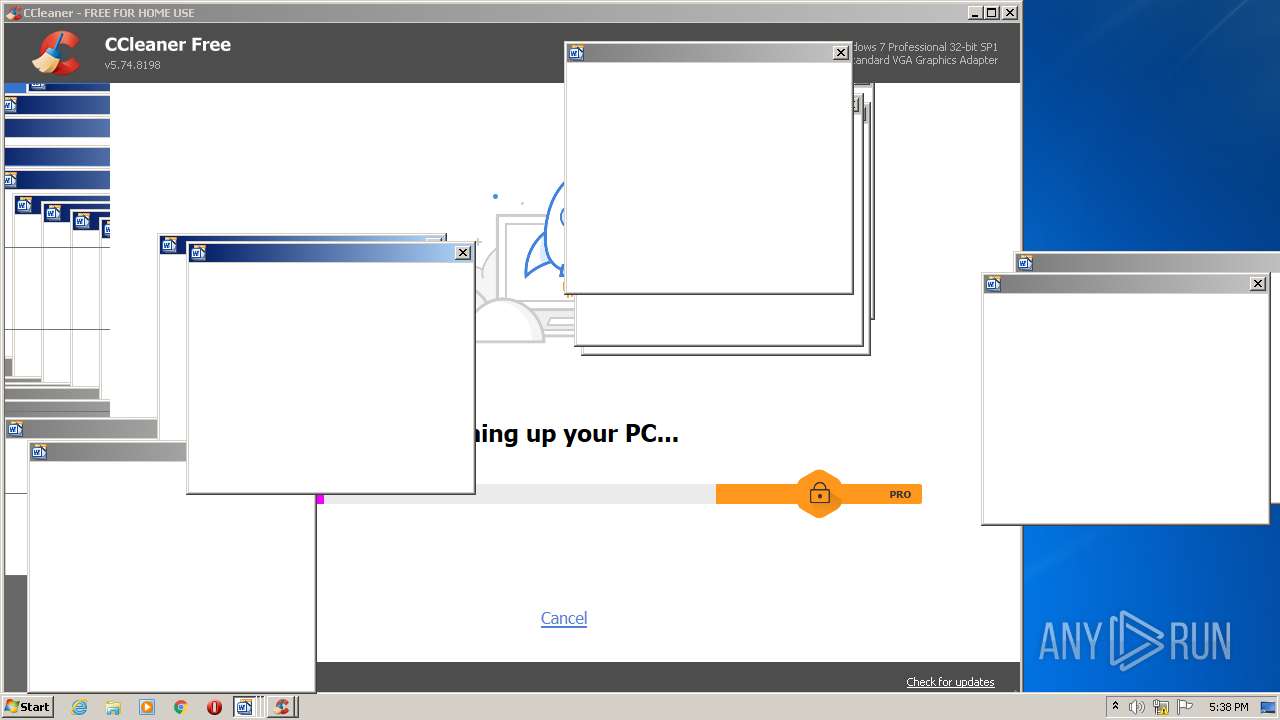This screenshot has height=720, width=1280.
Task: Close the CCleaner window
Action: pos(1010,13)
